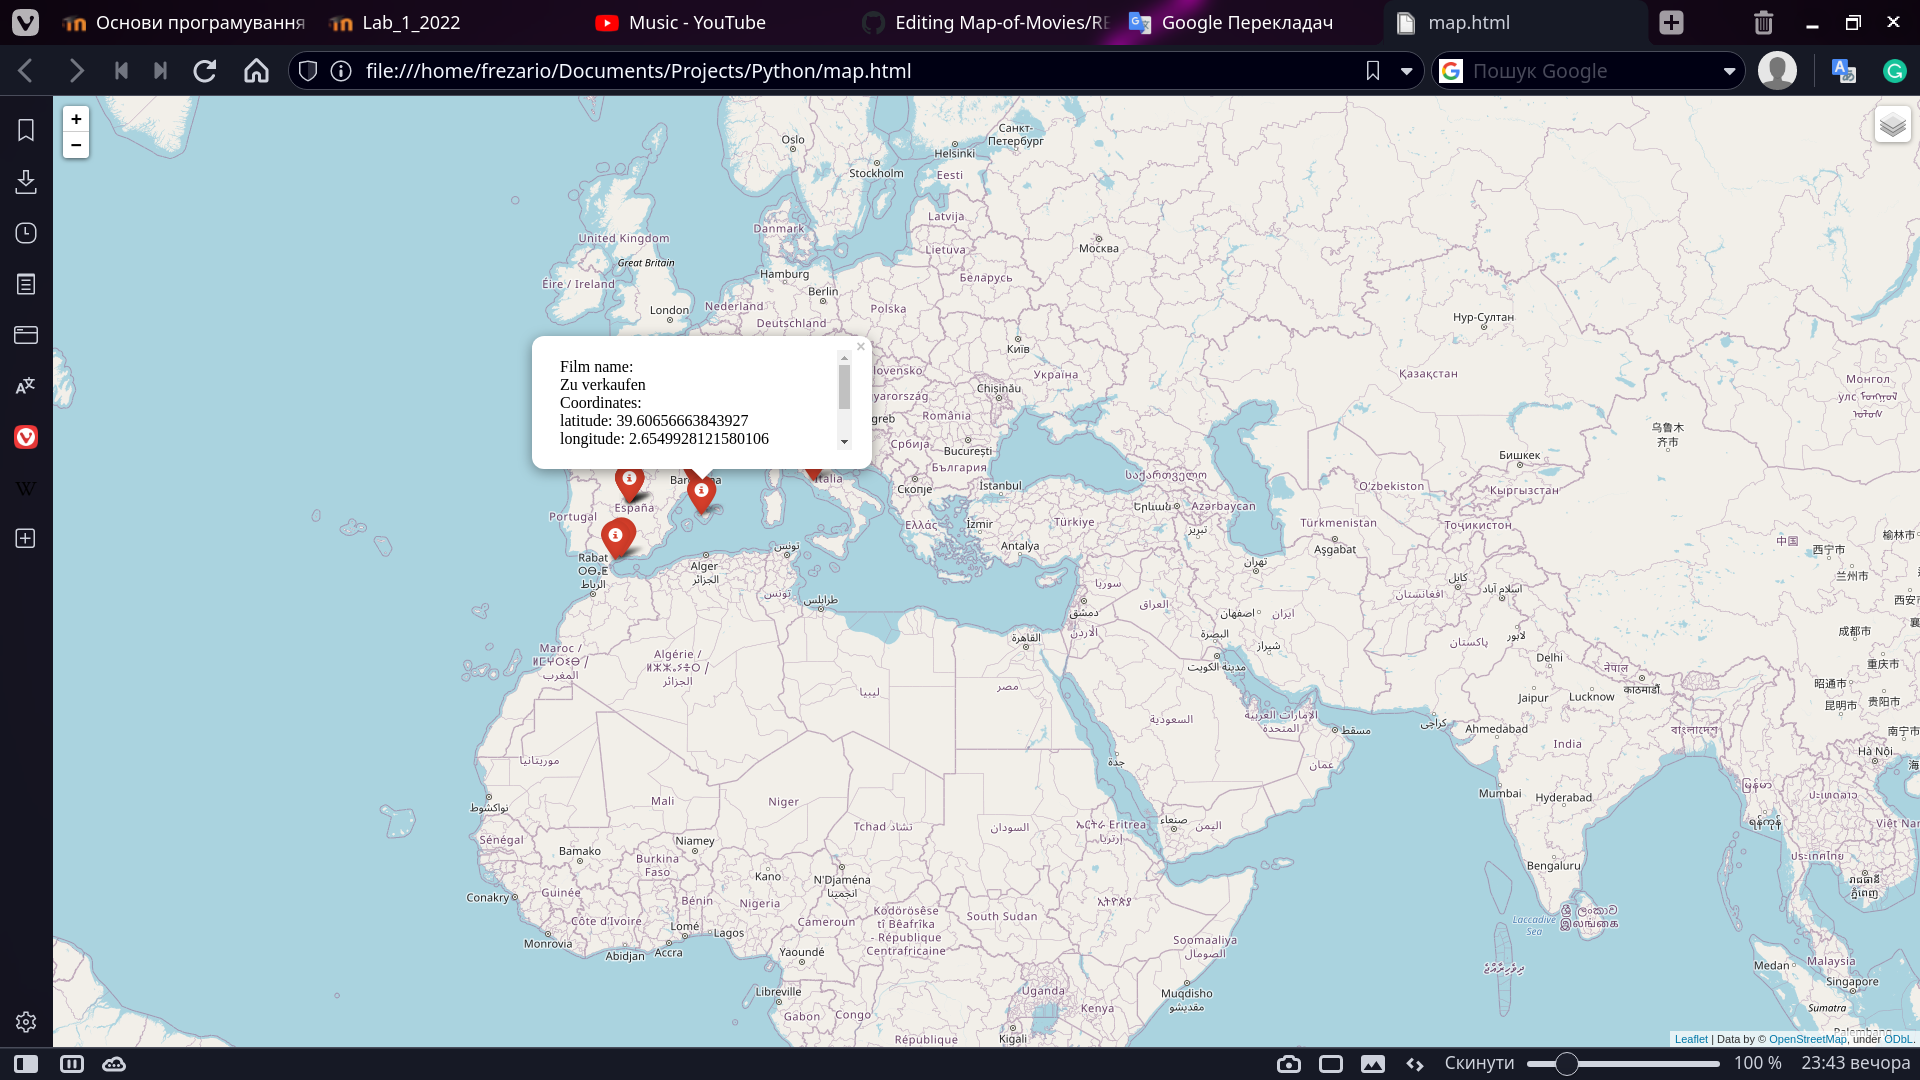Toggle the side panel visibility
1920x1080 pixels.
[x=27, y=1063]
